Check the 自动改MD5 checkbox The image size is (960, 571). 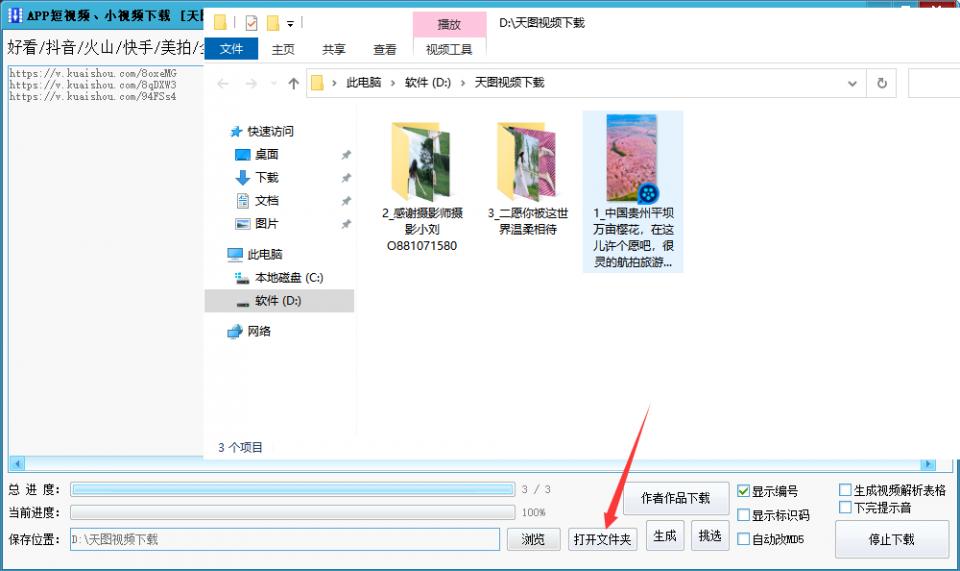pyautogui.click(x=743, y=539)
